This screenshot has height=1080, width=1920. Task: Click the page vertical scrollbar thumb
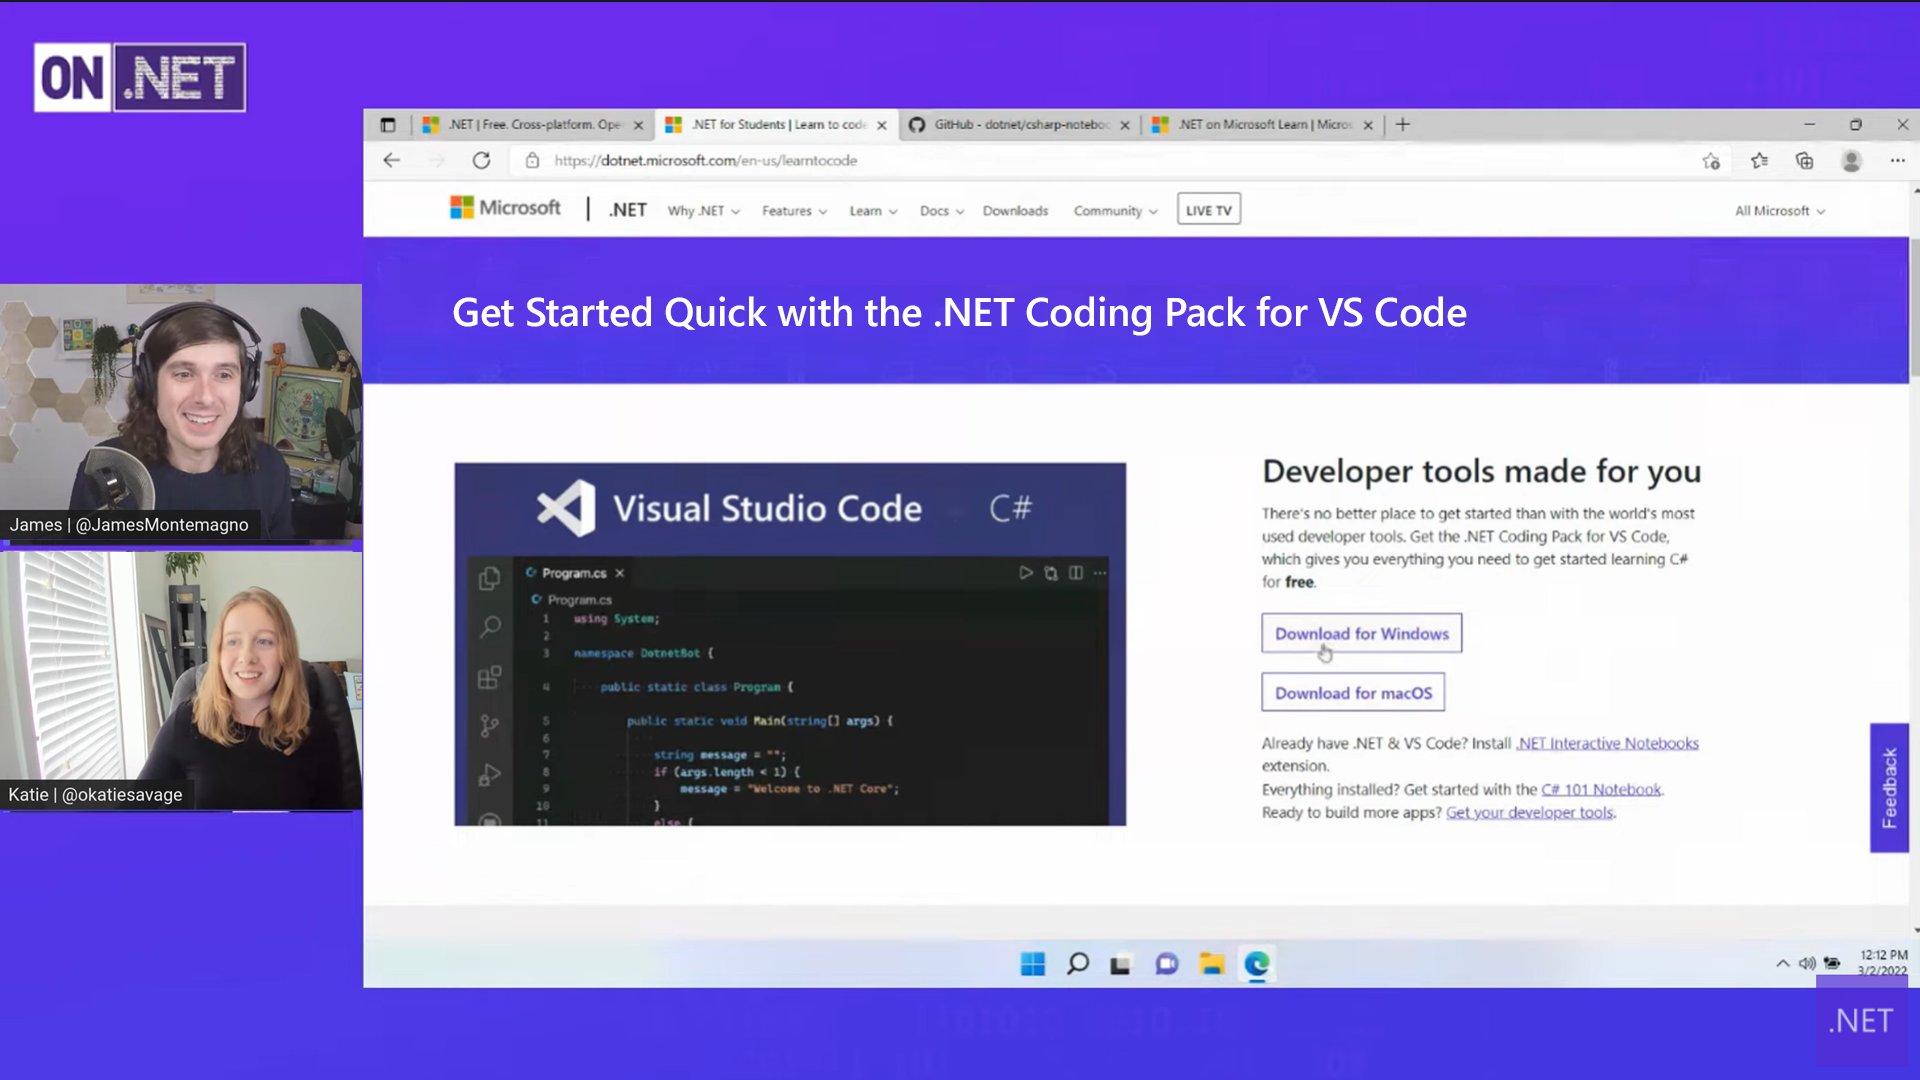coord(1914,307)
